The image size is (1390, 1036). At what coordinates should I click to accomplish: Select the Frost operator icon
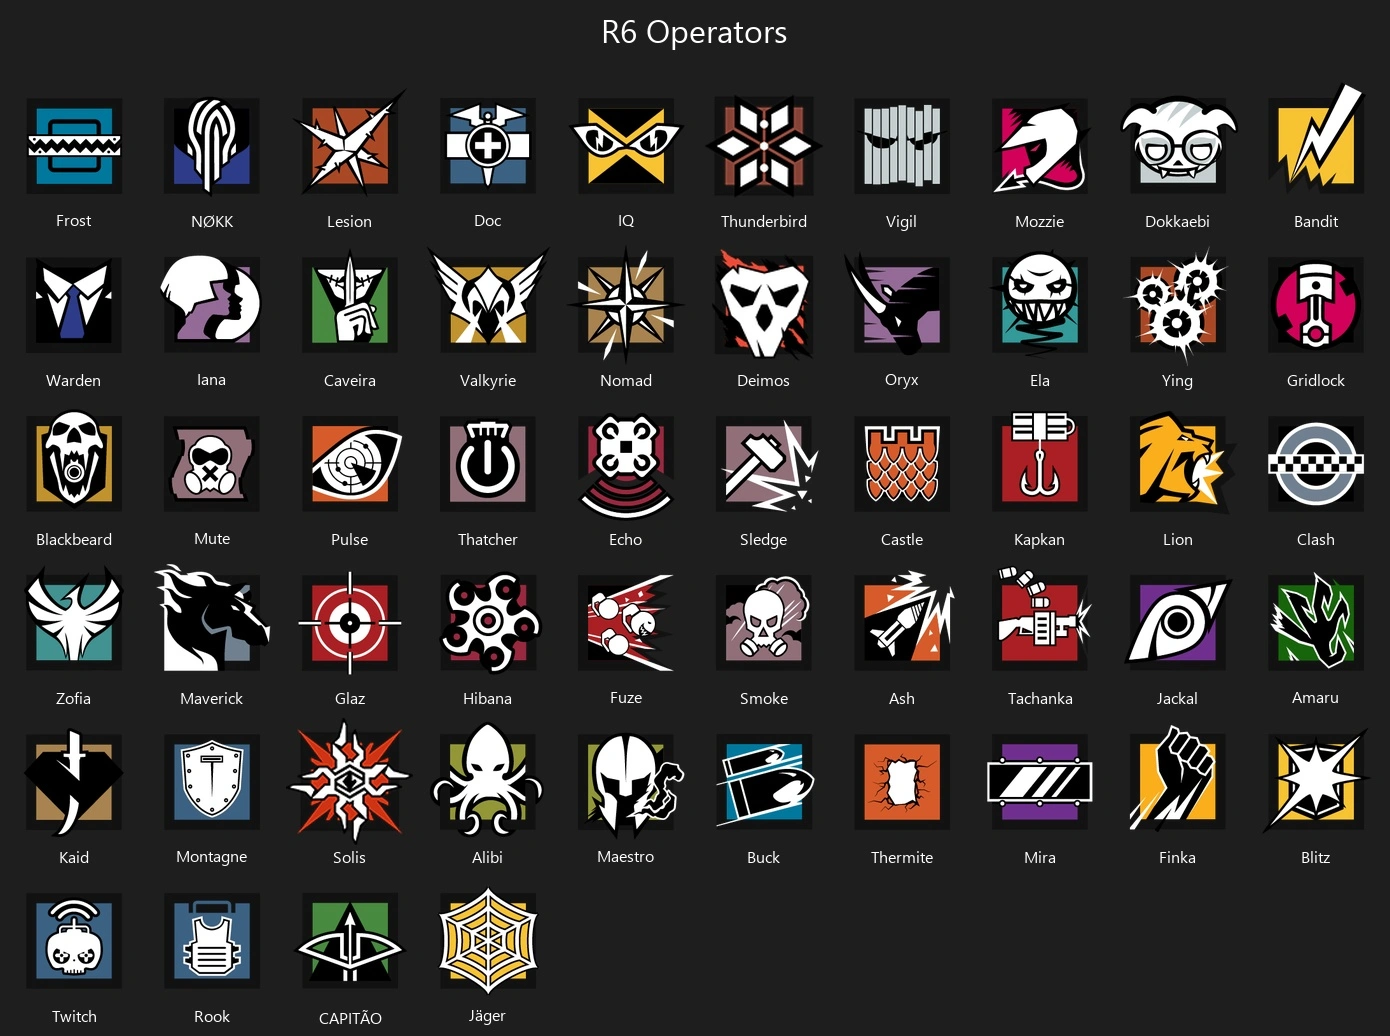click(x=74, y=146)
